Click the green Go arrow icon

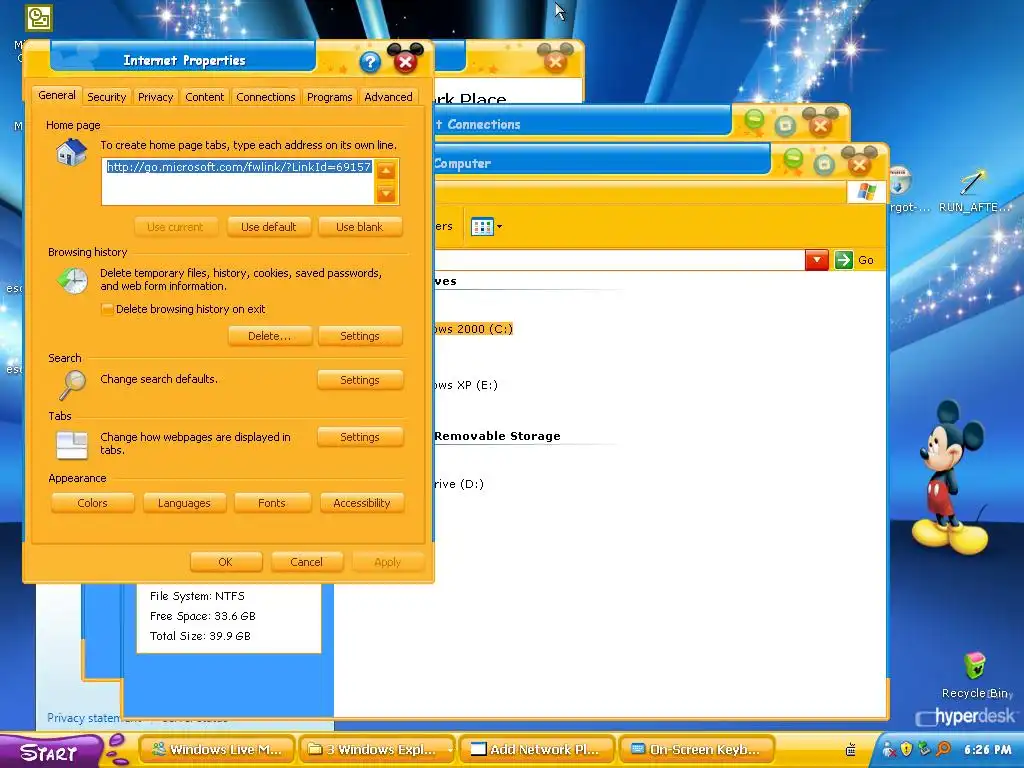tap(844, 260)
